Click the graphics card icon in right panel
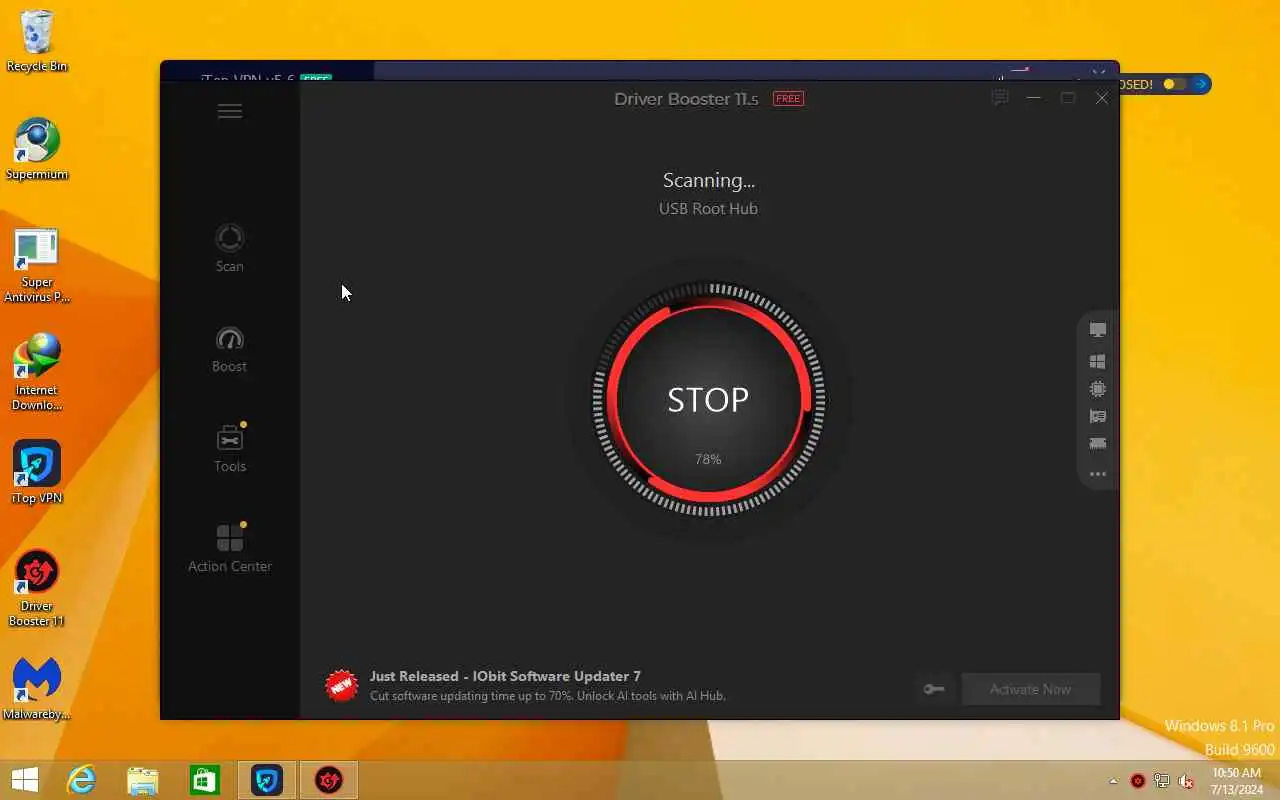Viewport: 1280px width, 800px height. (1098, 416)
